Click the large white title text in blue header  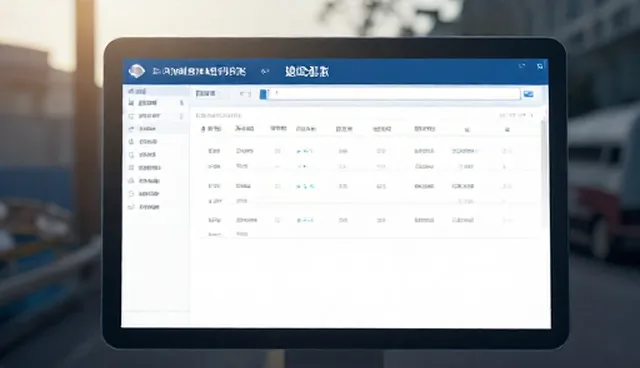(307, 72)
